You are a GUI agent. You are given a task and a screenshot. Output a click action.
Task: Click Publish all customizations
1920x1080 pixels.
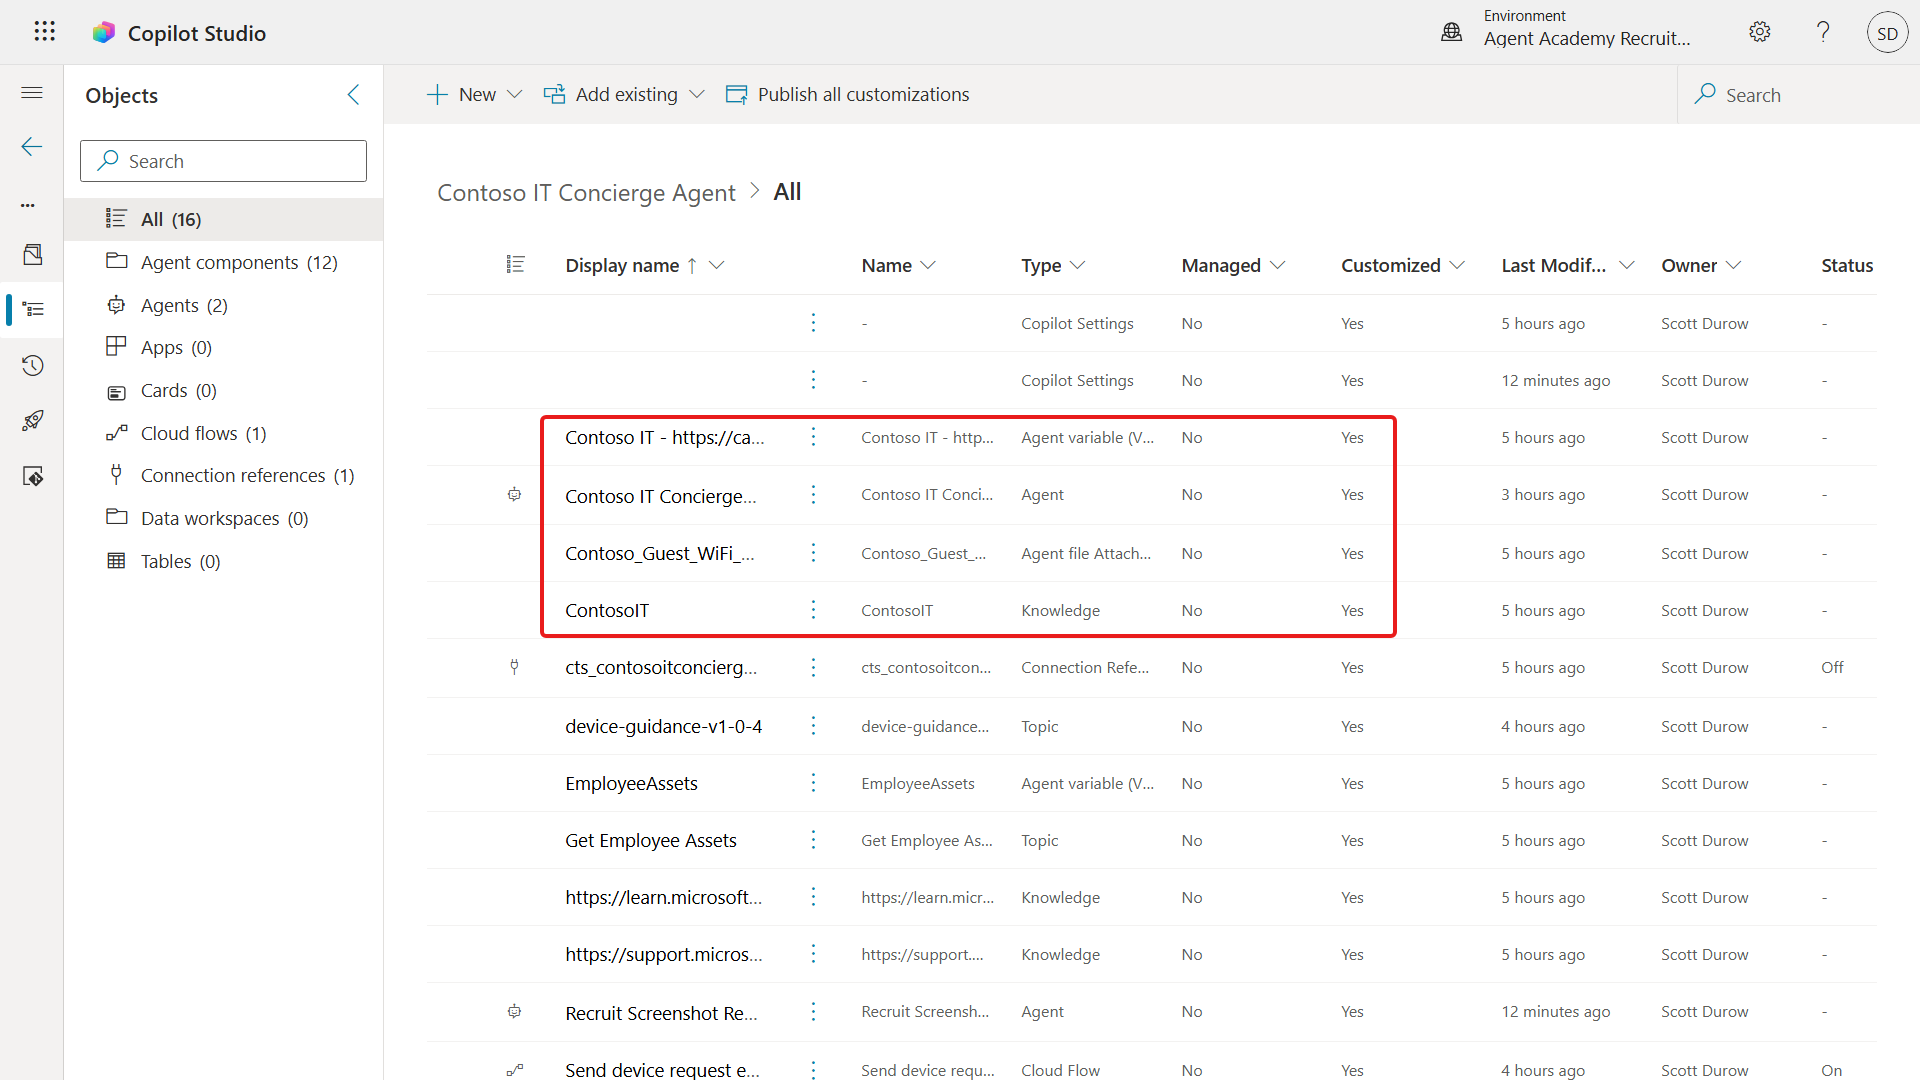click(x=848, y=94)
